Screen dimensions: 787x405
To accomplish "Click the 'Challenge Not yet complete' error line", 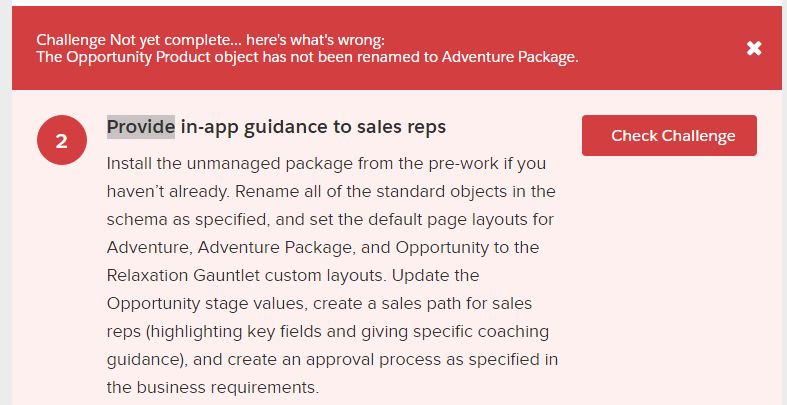I will coord(210,40).
